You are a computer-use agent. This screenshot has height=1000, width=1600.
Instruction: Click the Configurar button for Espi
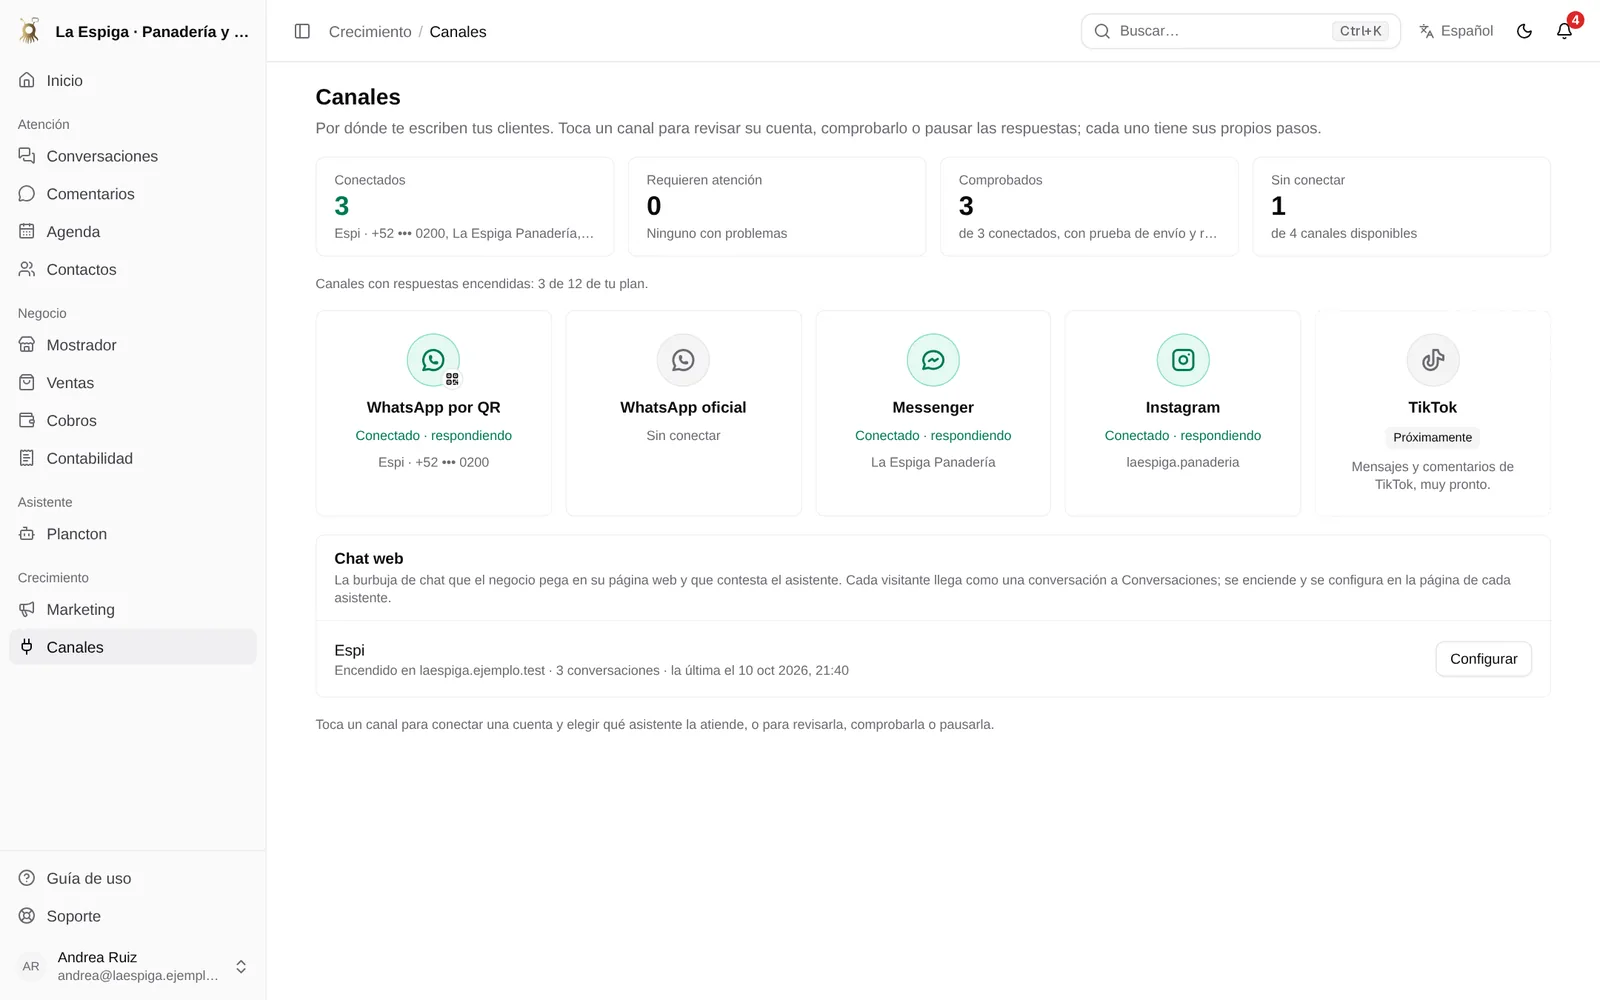[x=1483, y=659]
